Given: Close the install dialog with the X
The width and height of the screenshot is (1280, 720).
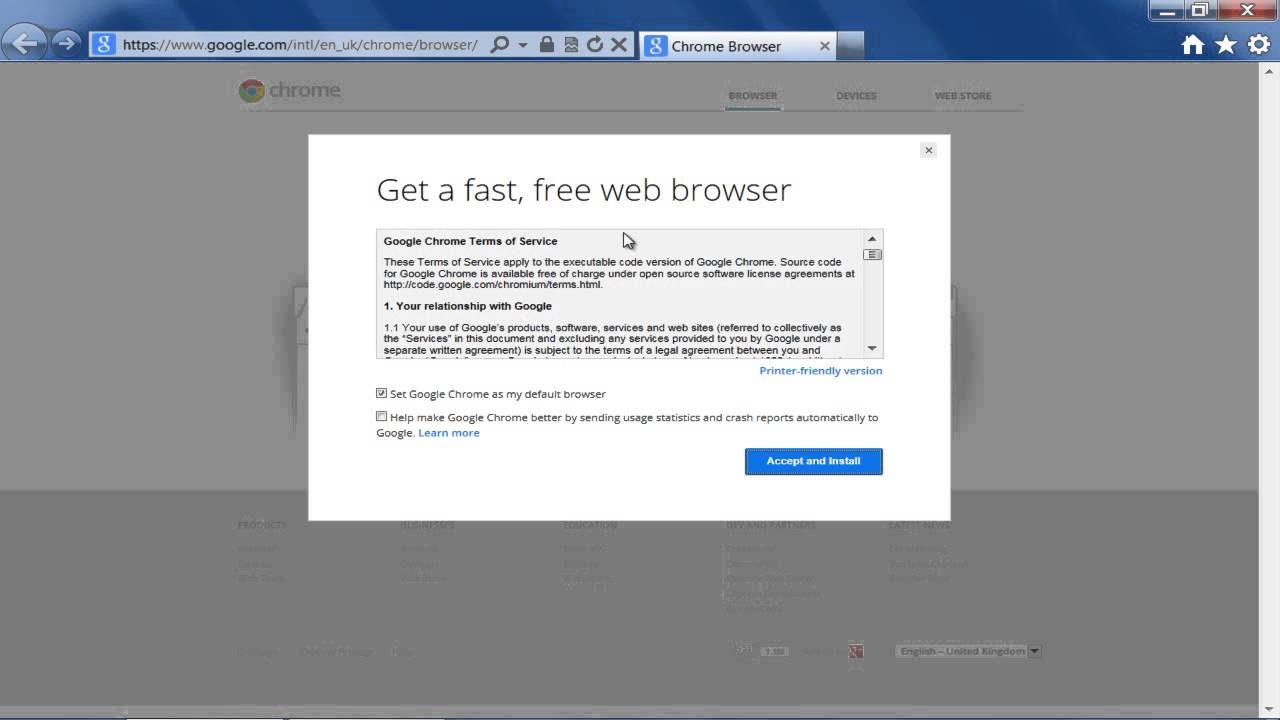Looking at the screenshot, I should (928, 150).
